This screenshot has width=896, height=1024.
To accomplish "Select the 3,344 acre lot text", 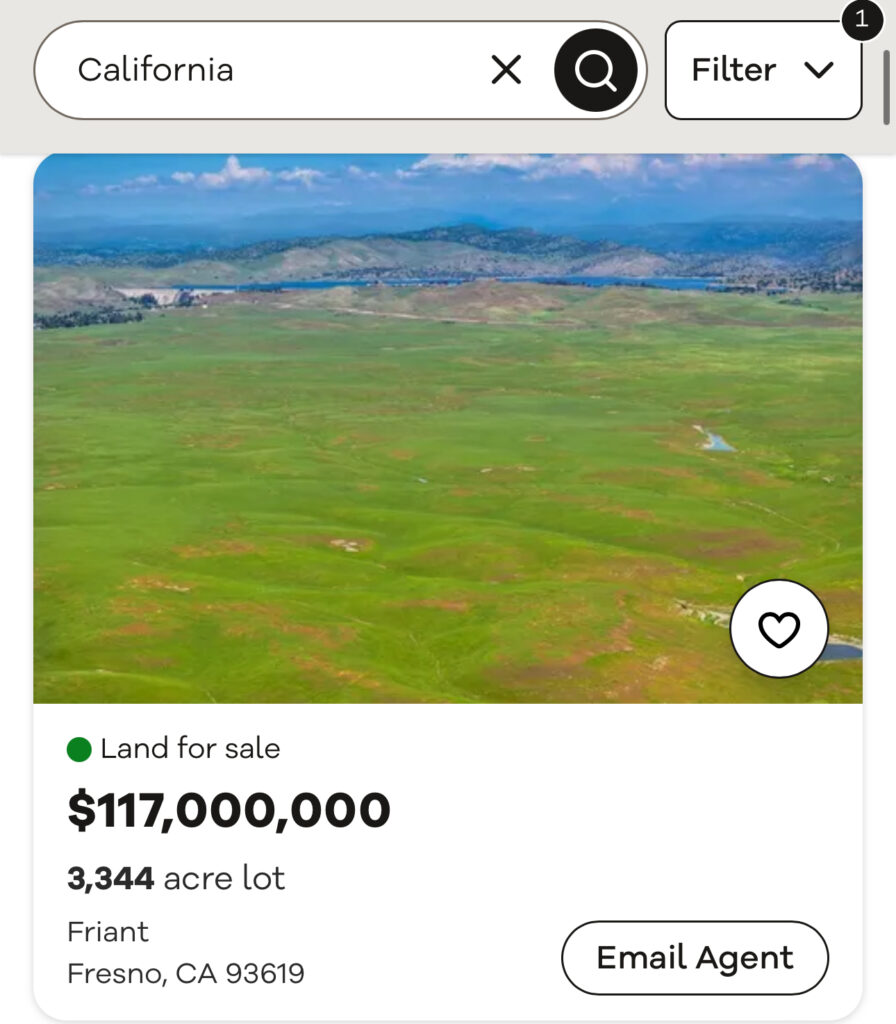I will (176, 879).
